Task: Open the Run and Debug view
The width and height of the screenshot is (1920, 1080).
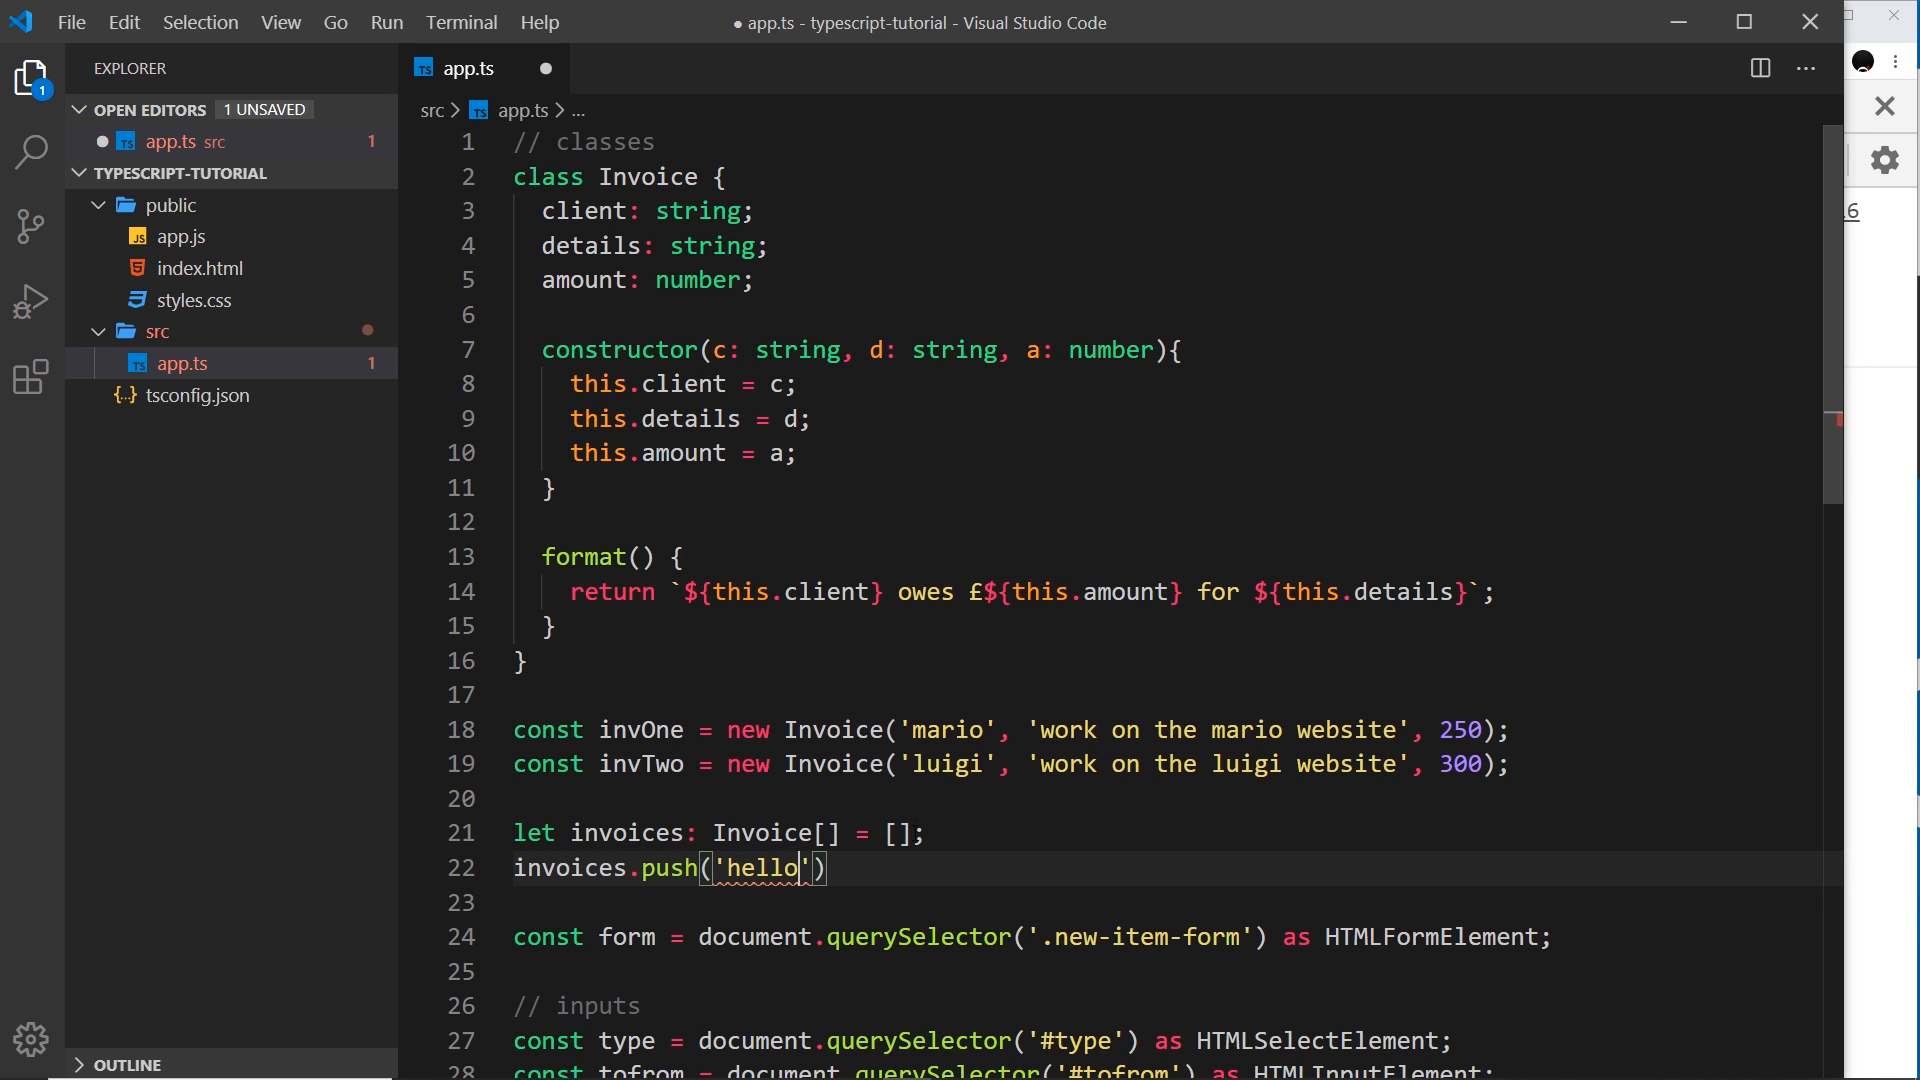Action: tap(32, 301)
